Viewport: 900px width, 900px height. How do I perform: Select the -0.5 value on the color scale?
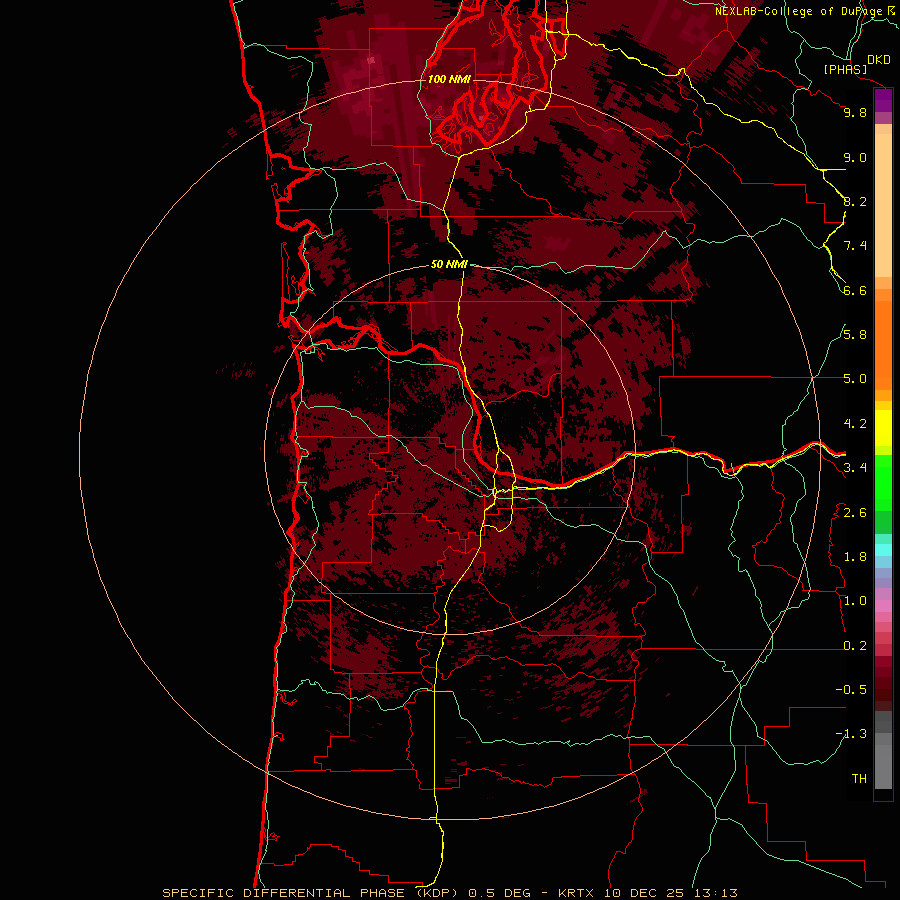click(851, 690)
